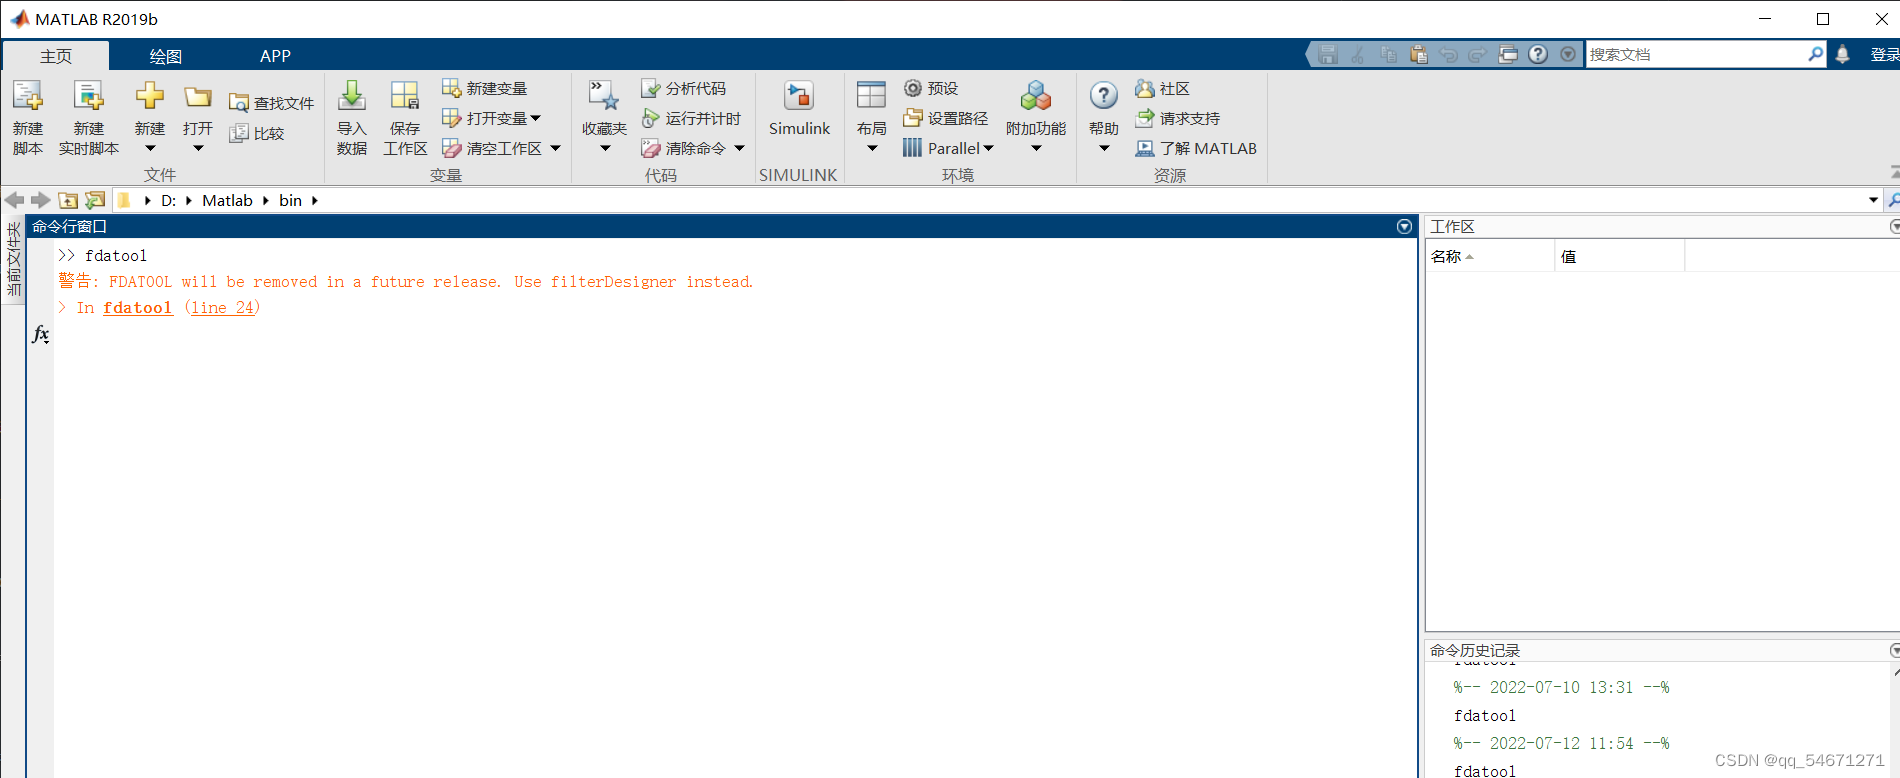Expand the 当前文件夹 side panel
The width and height of the screenshot is (1900, 778).
click(13, 260)
